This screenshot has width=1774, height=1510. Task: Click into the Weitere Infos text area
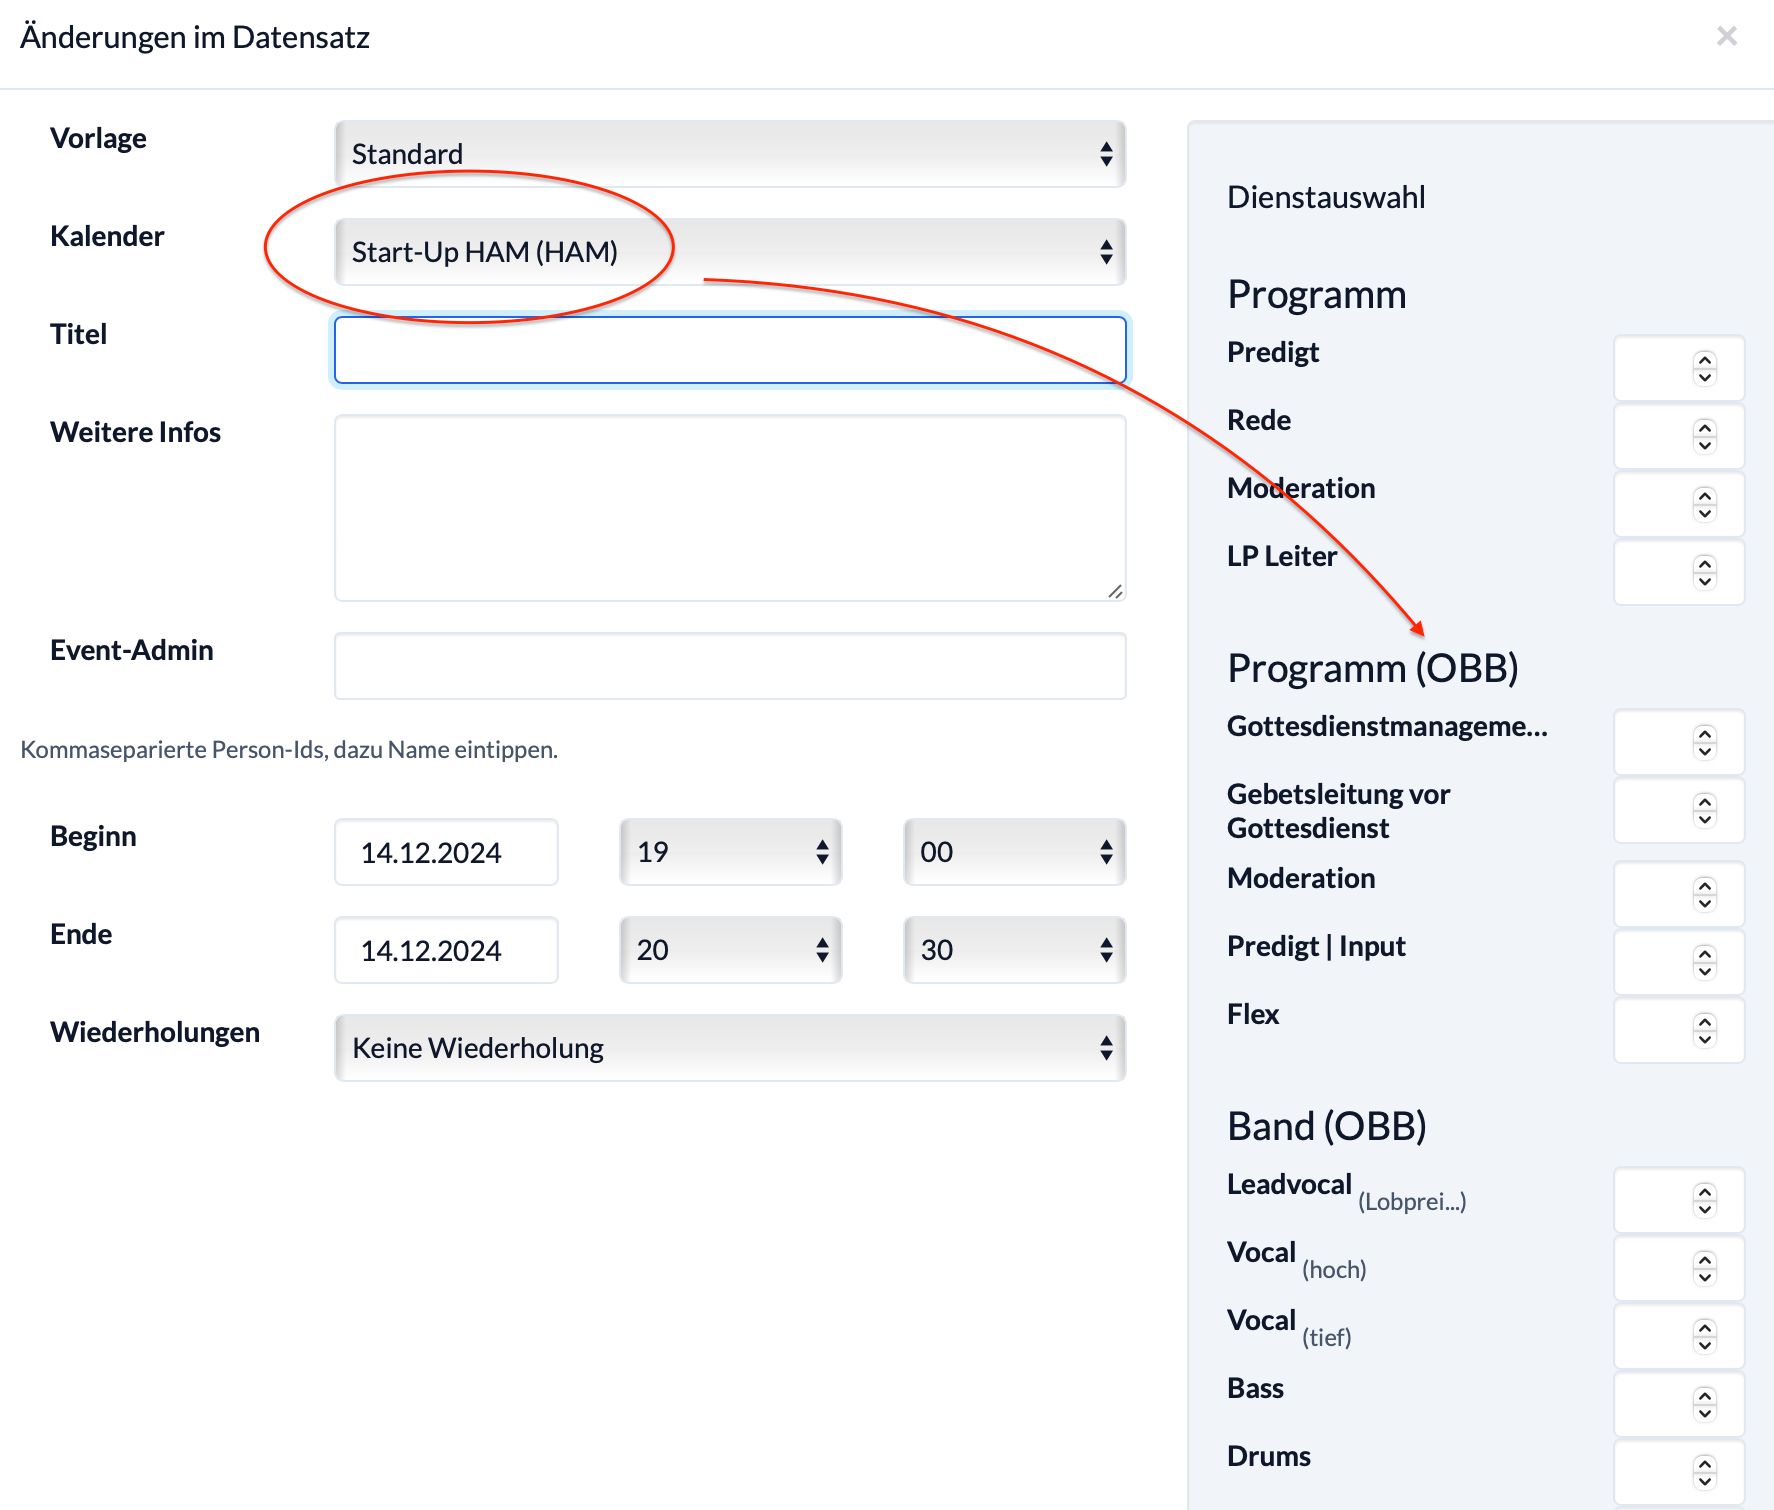point(730,508)
